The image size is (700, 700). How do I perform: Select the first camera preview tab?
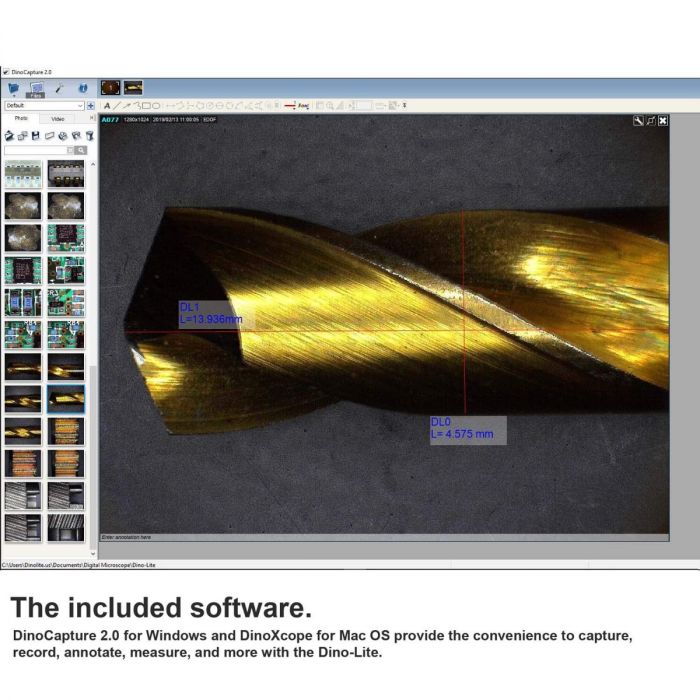(110, 88)
